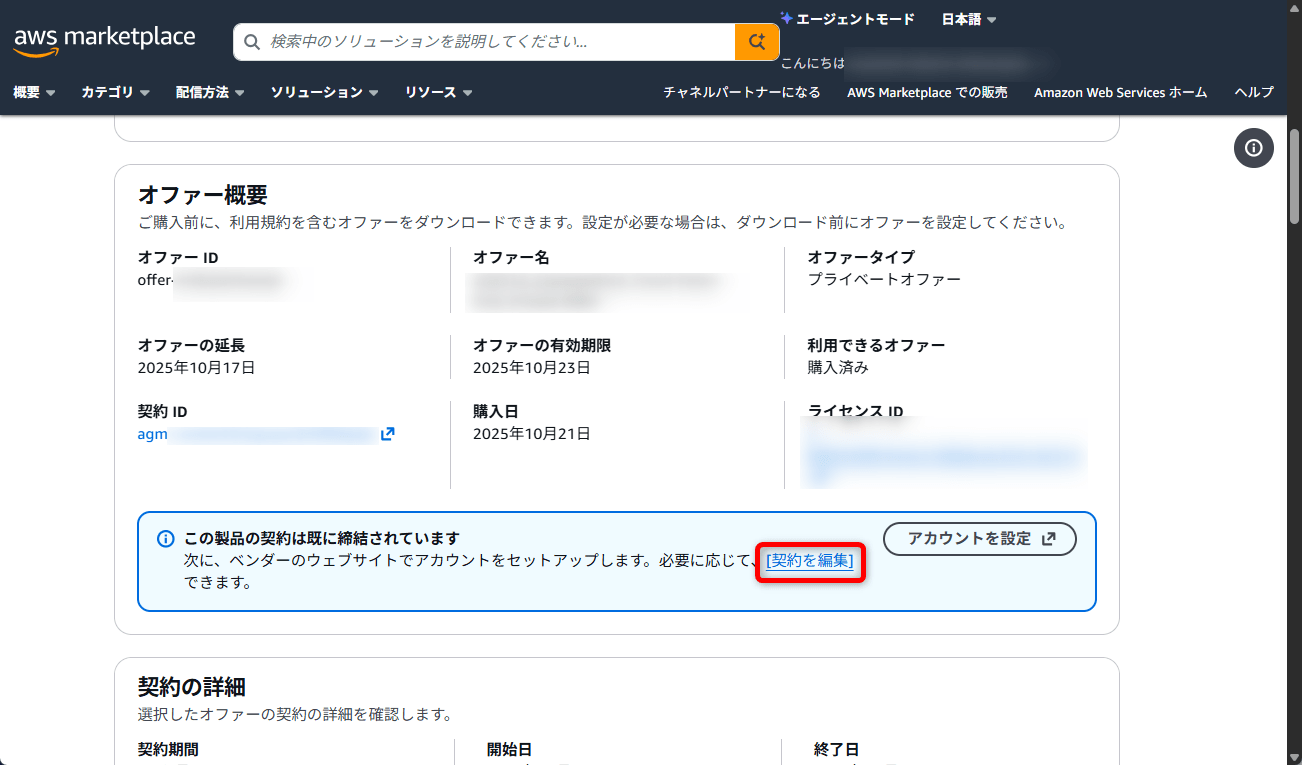Open the ヘルプ menu item
1302x765 pixels.
tap(1254, 92)
